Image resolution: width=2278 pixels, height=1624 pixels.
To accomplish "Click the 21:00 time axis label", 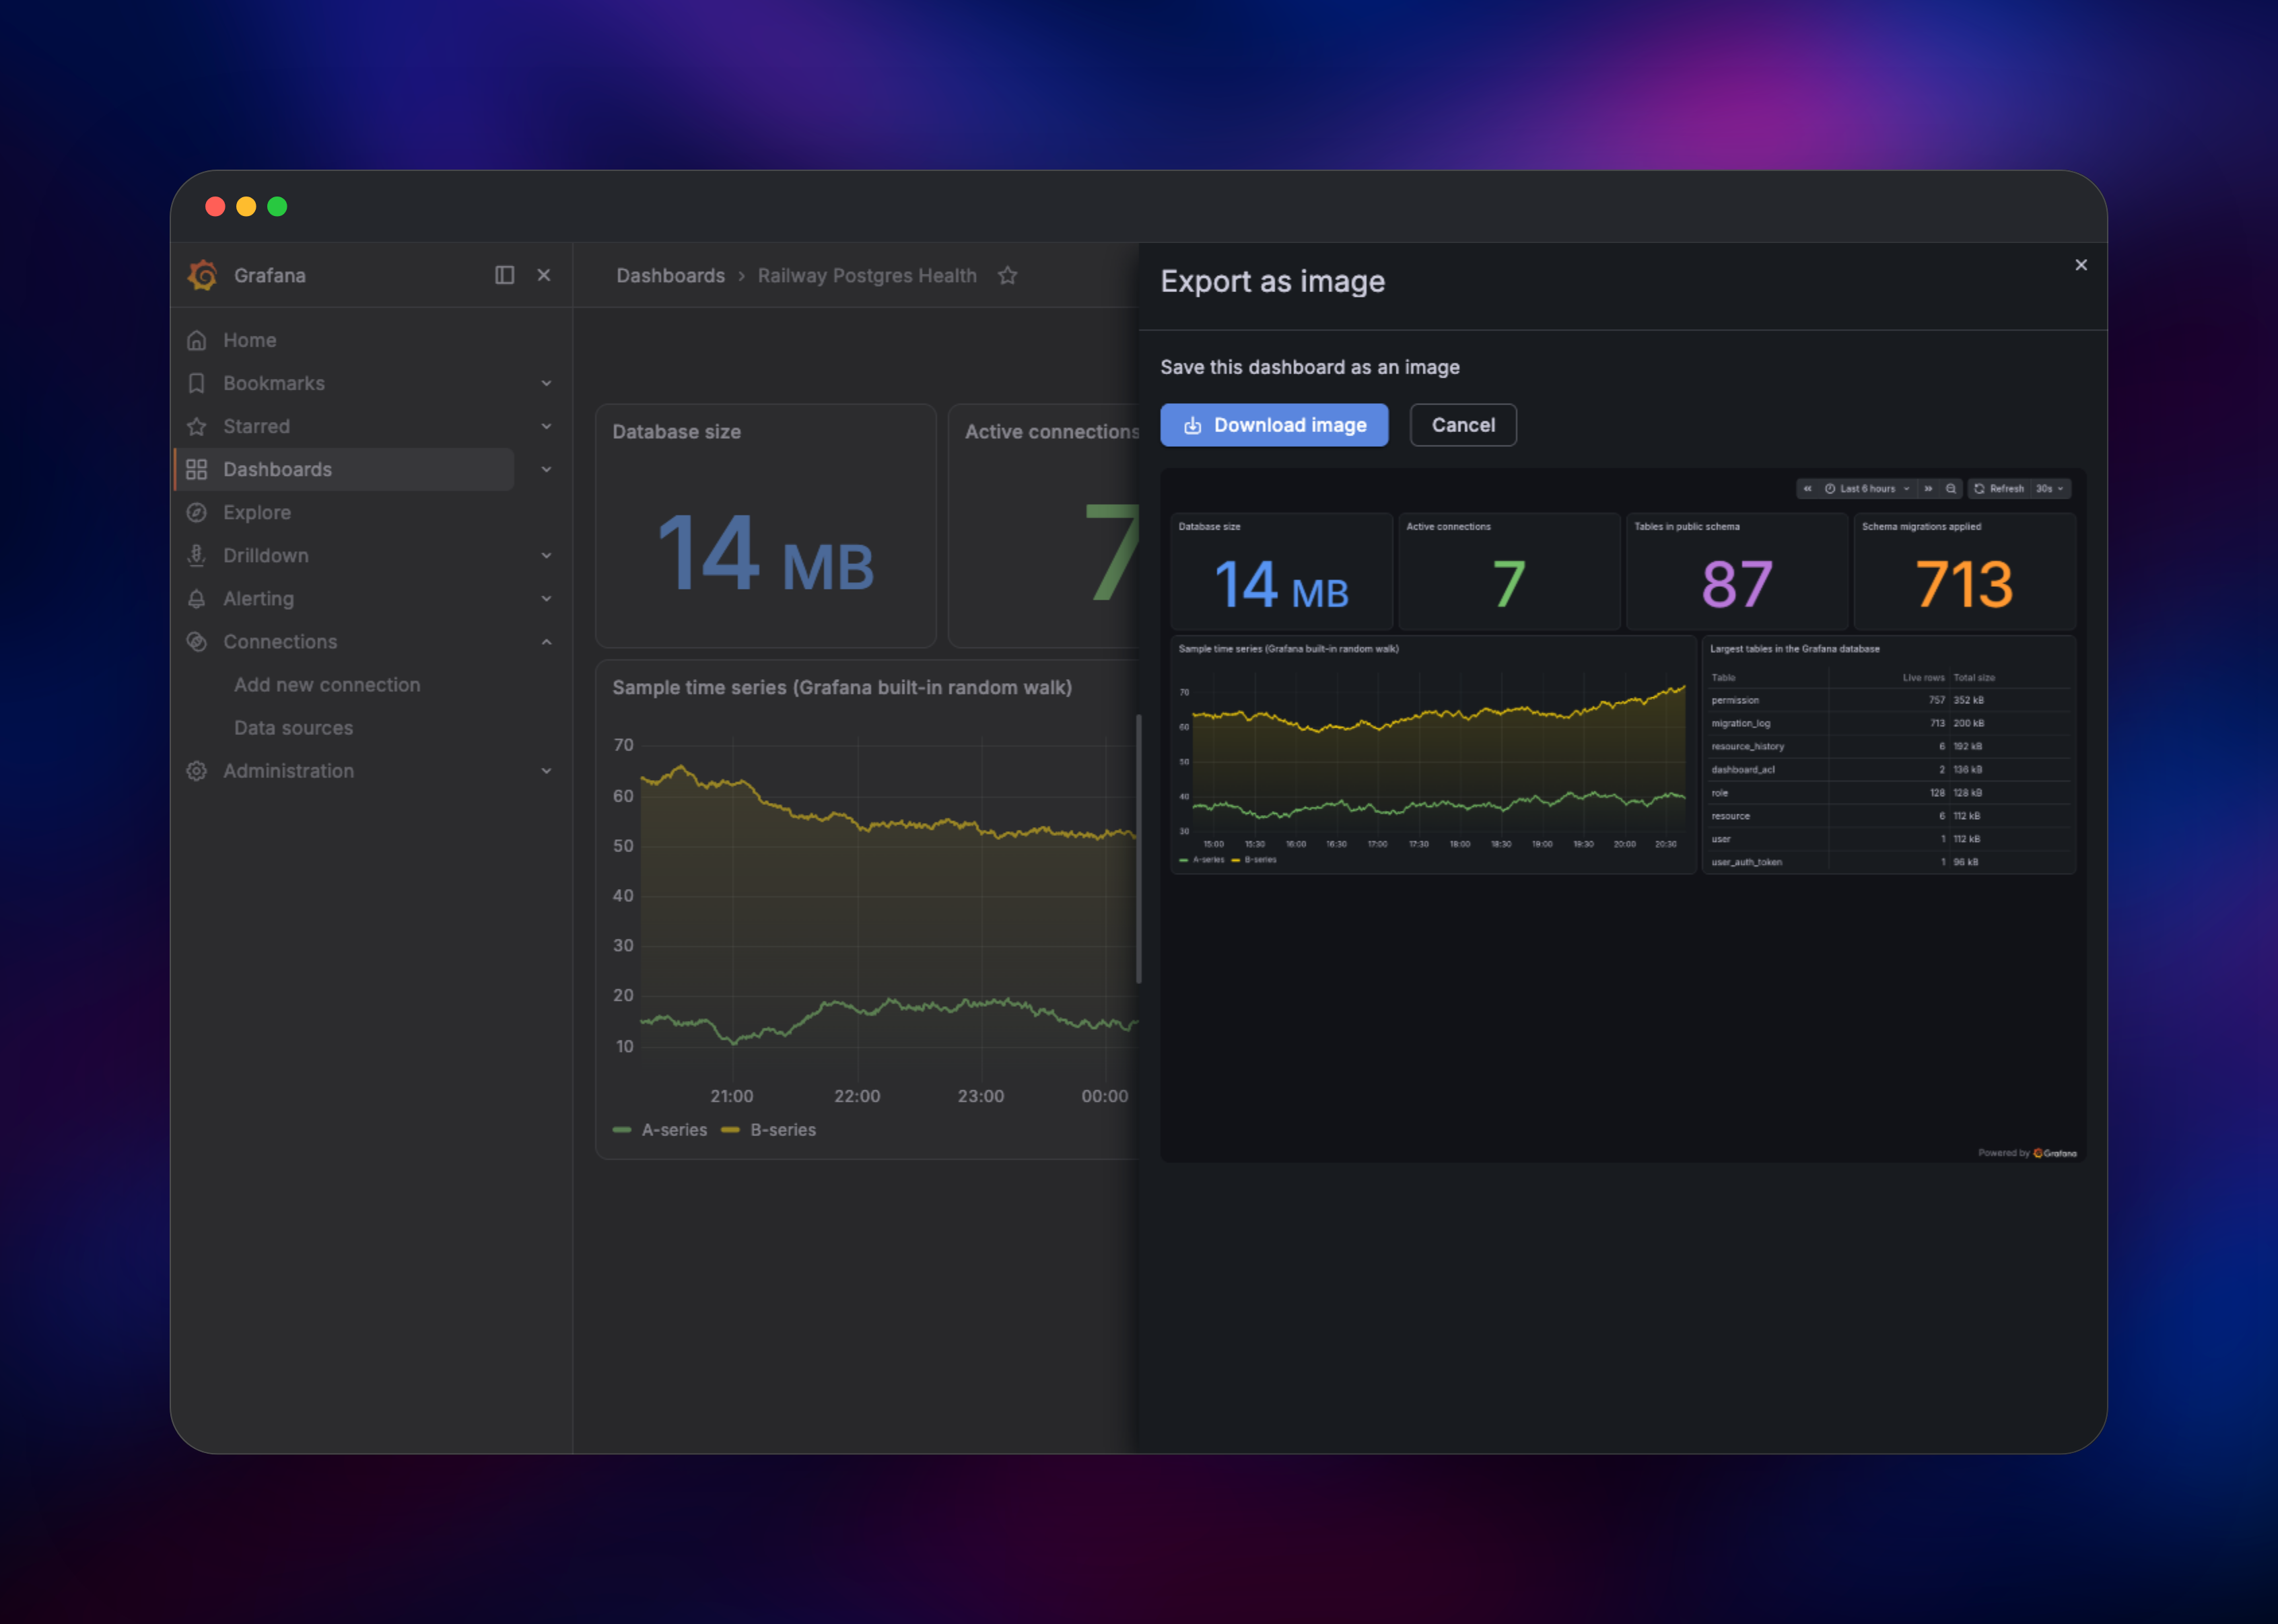I will [x=731, y=1096].
